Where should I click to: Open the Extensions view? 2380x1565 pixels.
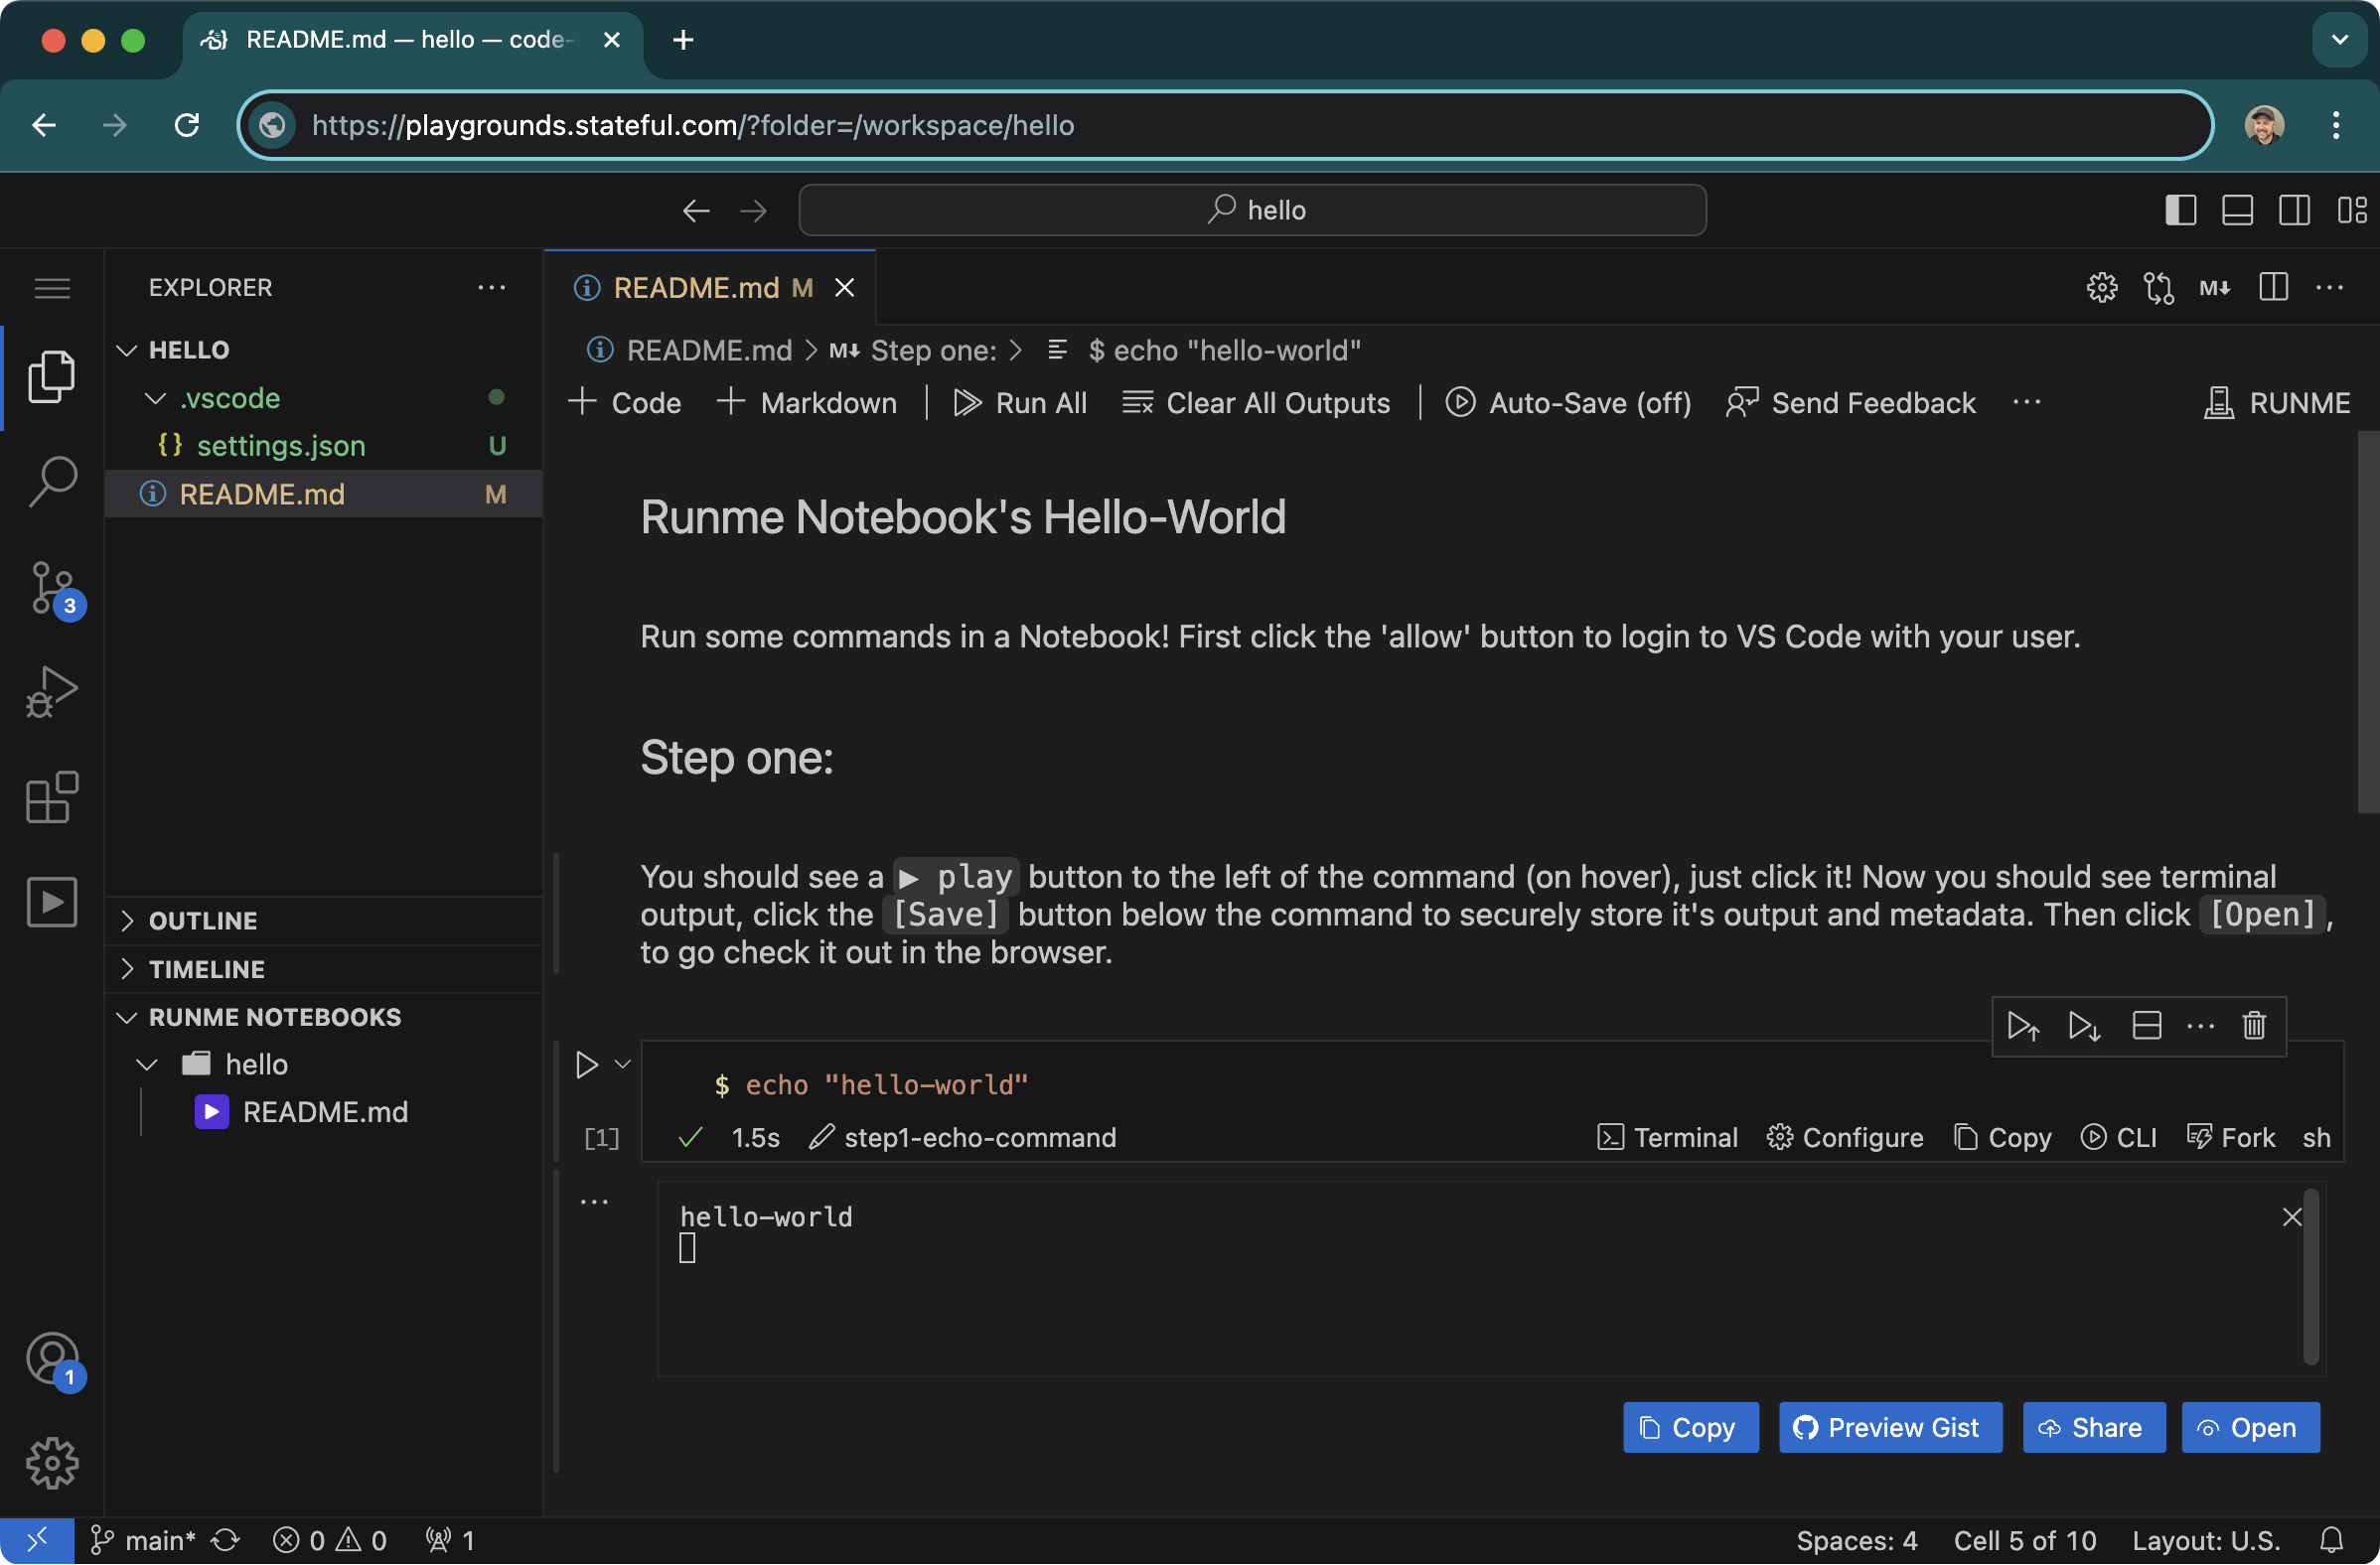[52, 797]
